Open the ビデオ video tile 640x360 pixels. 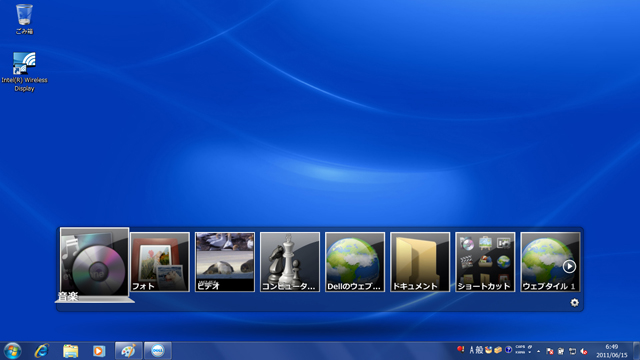tap(224, 262)
